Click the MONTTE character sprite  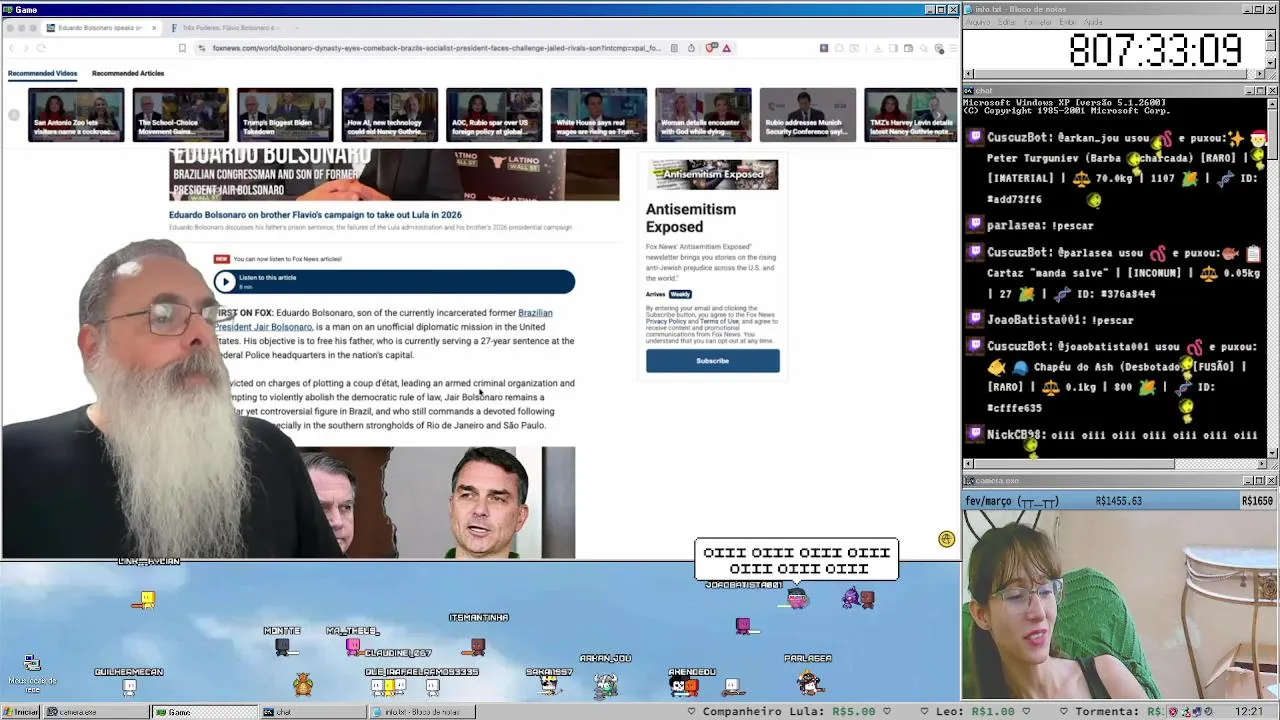tap(283, 647)
